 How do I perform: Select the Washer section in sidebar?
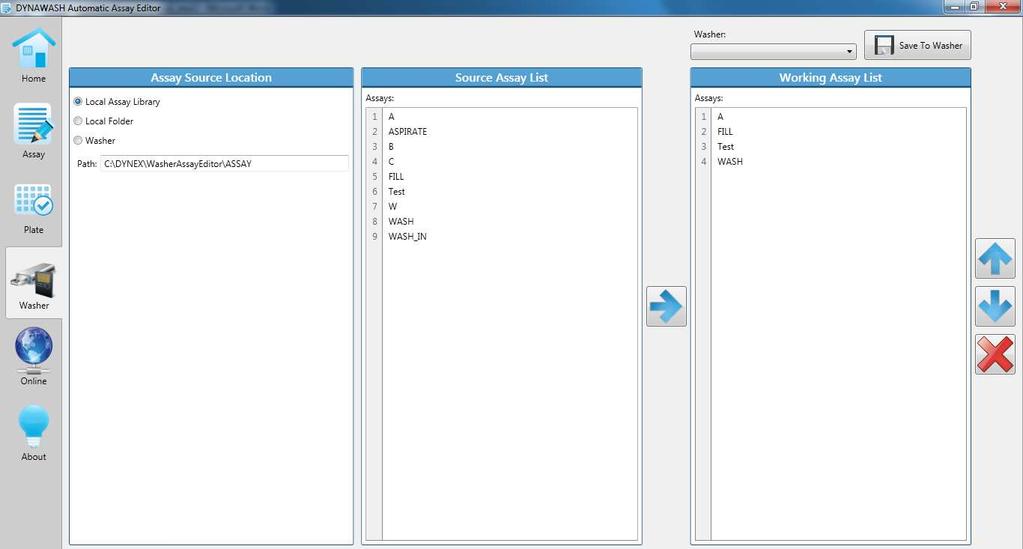tap(33, 284)
